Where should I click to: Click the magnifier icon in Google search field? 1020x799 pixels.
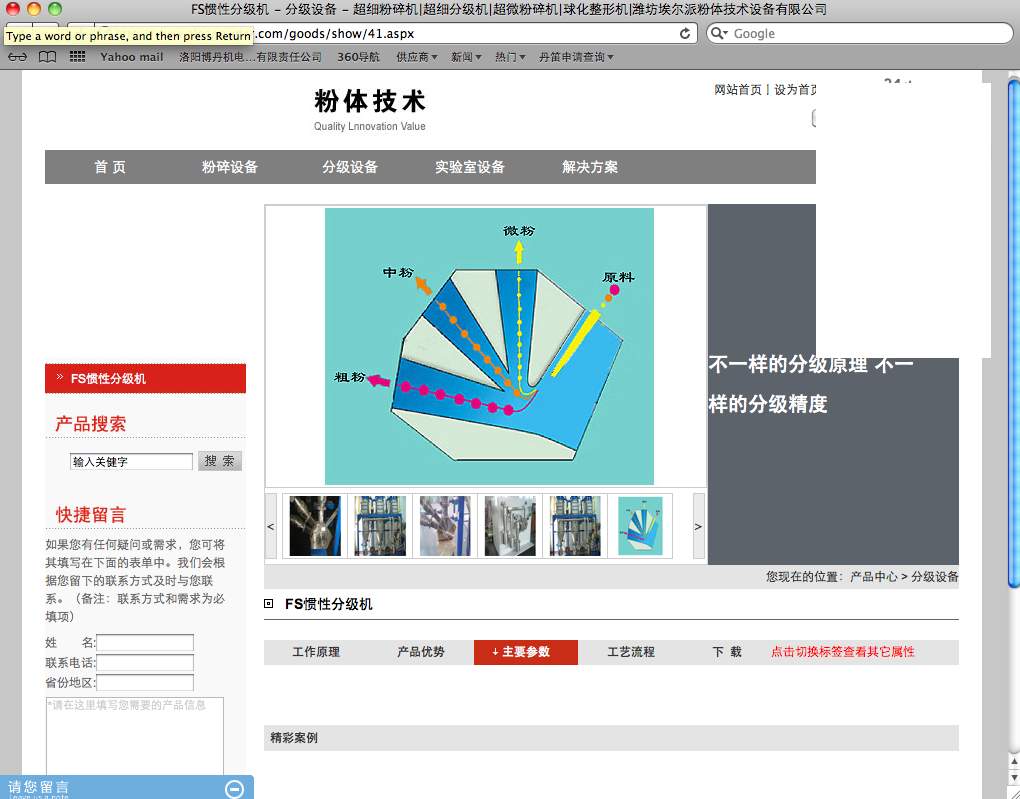tap(720, 33)
